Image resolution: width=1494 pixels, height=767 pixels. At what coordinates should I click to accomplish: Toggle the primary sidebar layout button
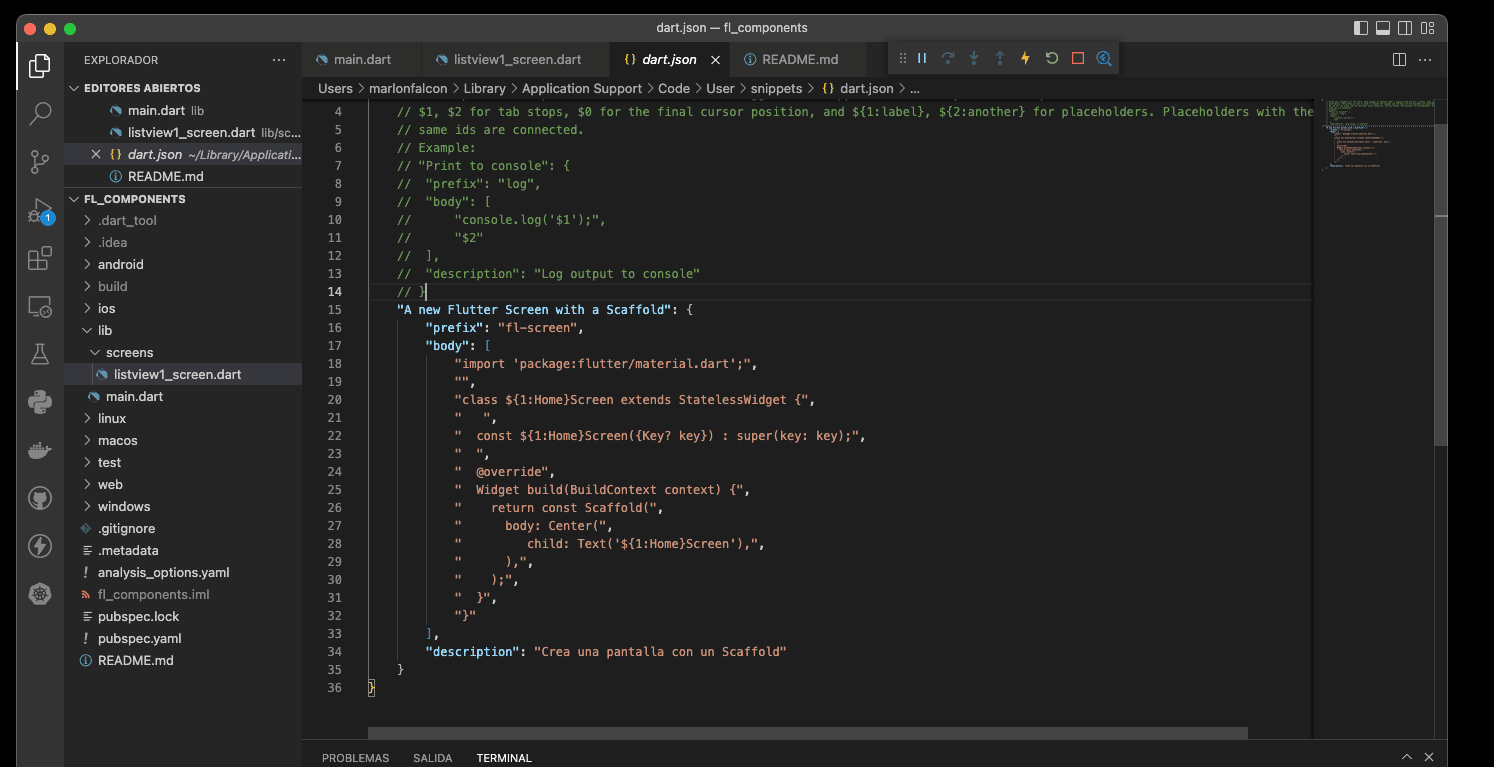[x=1361, y=28]
